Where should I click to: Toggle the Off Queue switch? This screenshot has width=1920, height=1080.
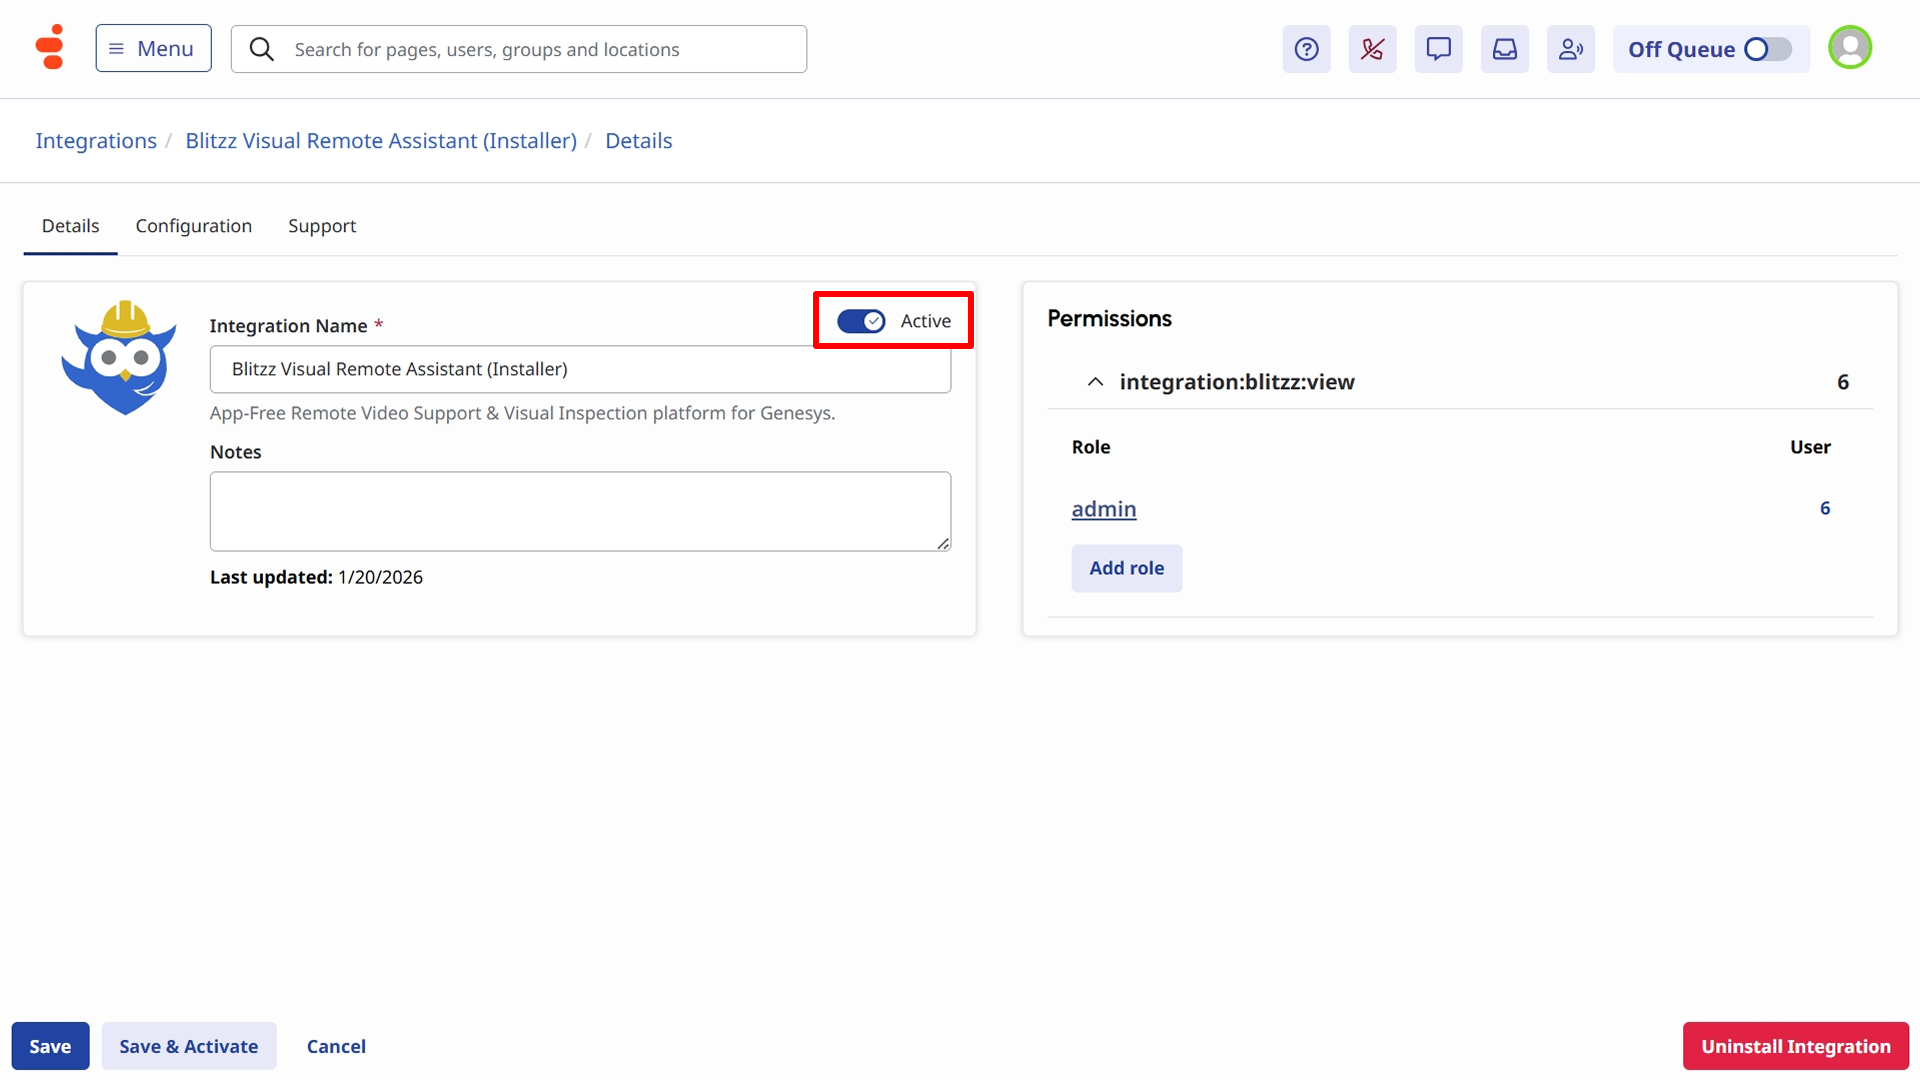click(1767, 49)
